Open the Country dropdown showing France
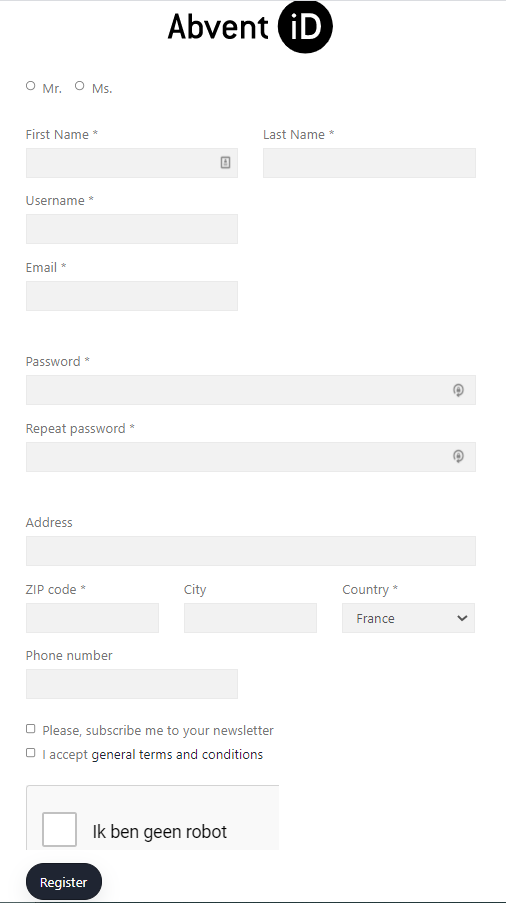 [x=408, y=618]
